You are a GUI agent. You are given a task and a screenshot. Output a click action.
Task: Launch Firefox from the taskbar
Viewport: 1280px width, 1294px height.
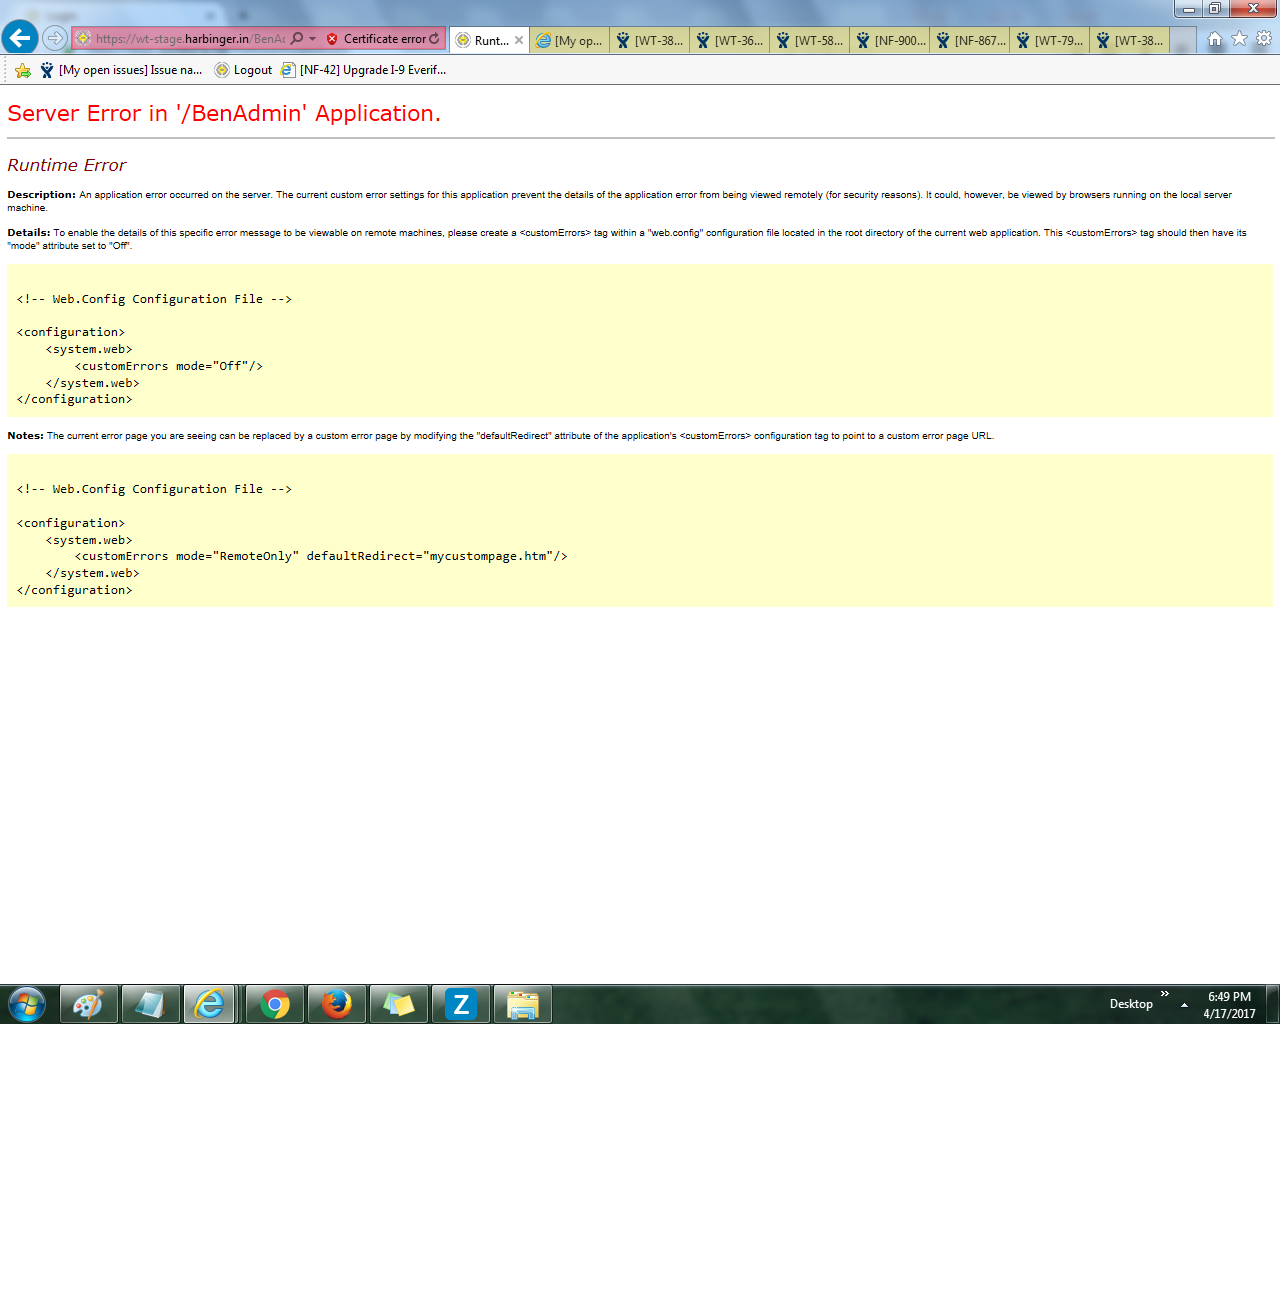pyautogui.click(x=337, y=1004)
